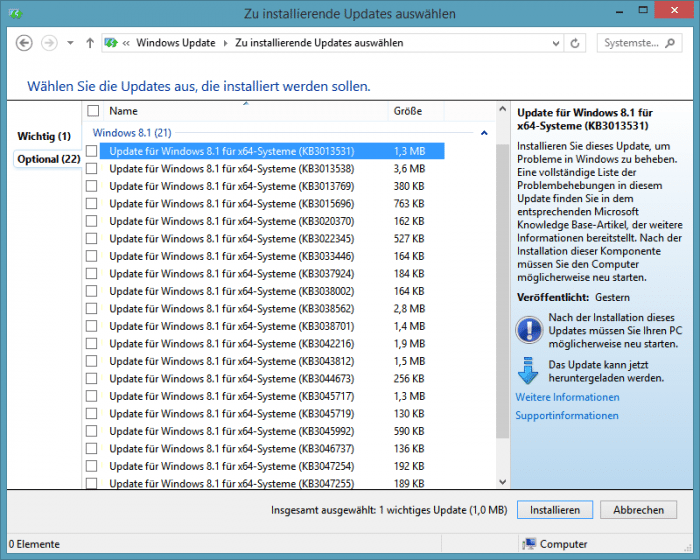Check the box for update KB3020370
Image resolution: width=700 pixels, height=560 pixels.
[92, 221]
